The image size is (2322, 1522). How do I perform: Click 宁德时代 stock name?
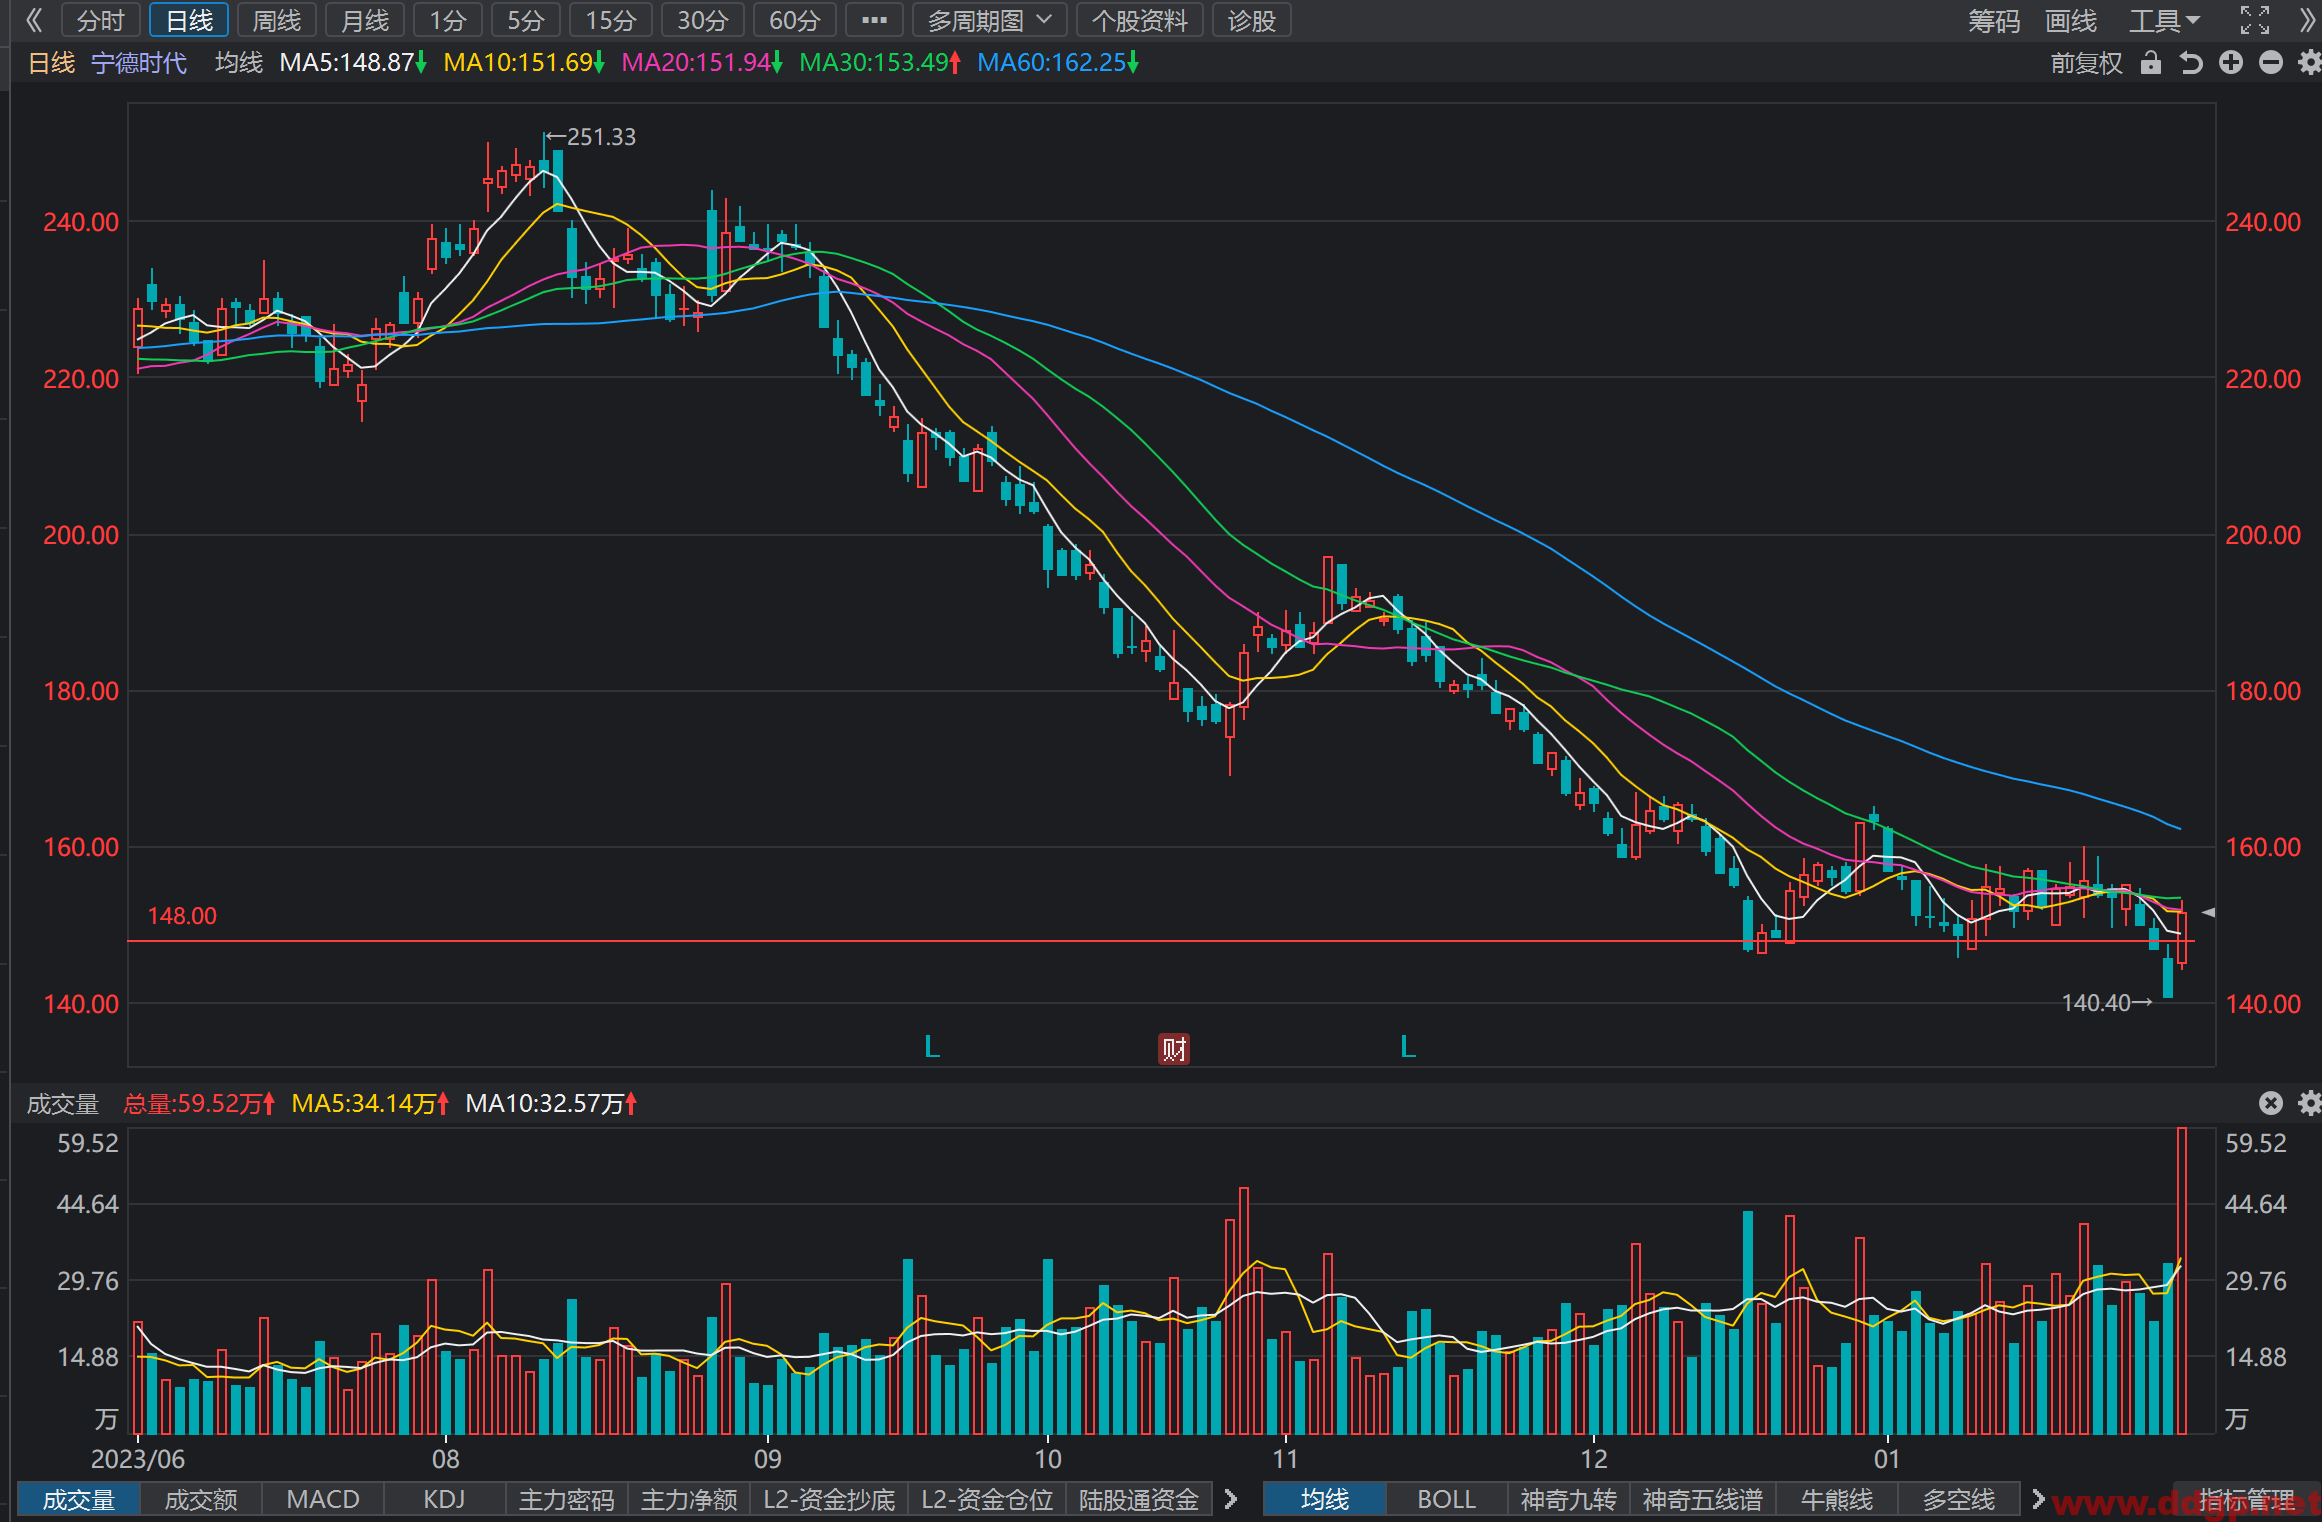click(139, 63)
